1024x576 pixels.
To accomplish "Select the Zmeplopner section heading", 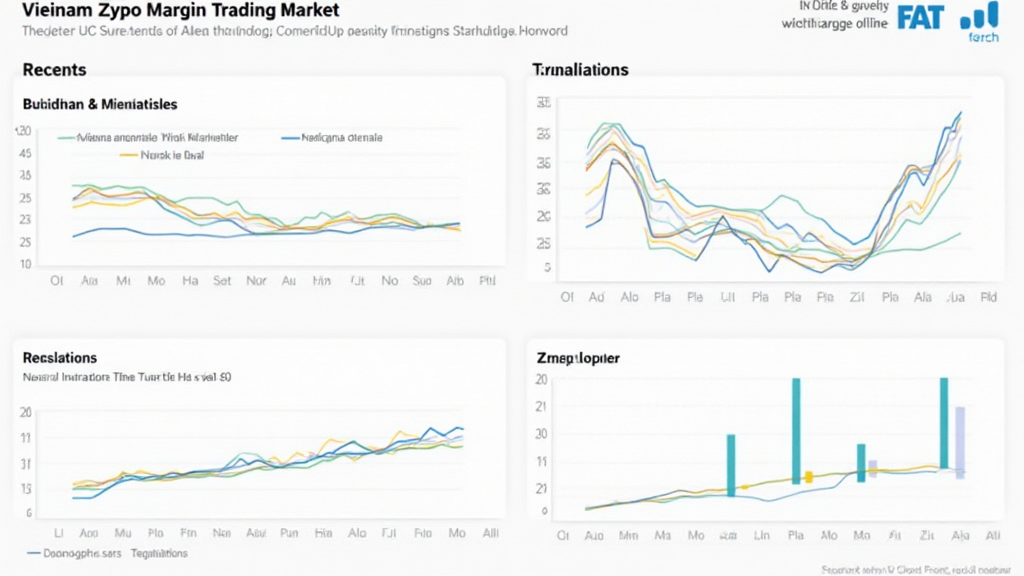I will tap(578, 357).
